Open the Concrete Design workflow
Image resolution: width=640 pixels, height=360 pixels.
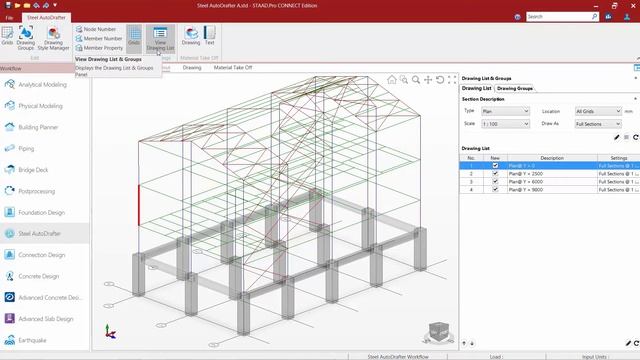[x=45, y=276]
